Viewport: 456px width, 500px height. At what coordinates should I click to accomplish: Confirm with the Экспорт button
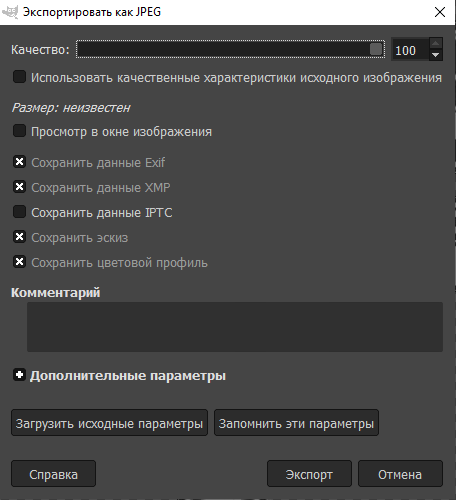pos(309,474)
